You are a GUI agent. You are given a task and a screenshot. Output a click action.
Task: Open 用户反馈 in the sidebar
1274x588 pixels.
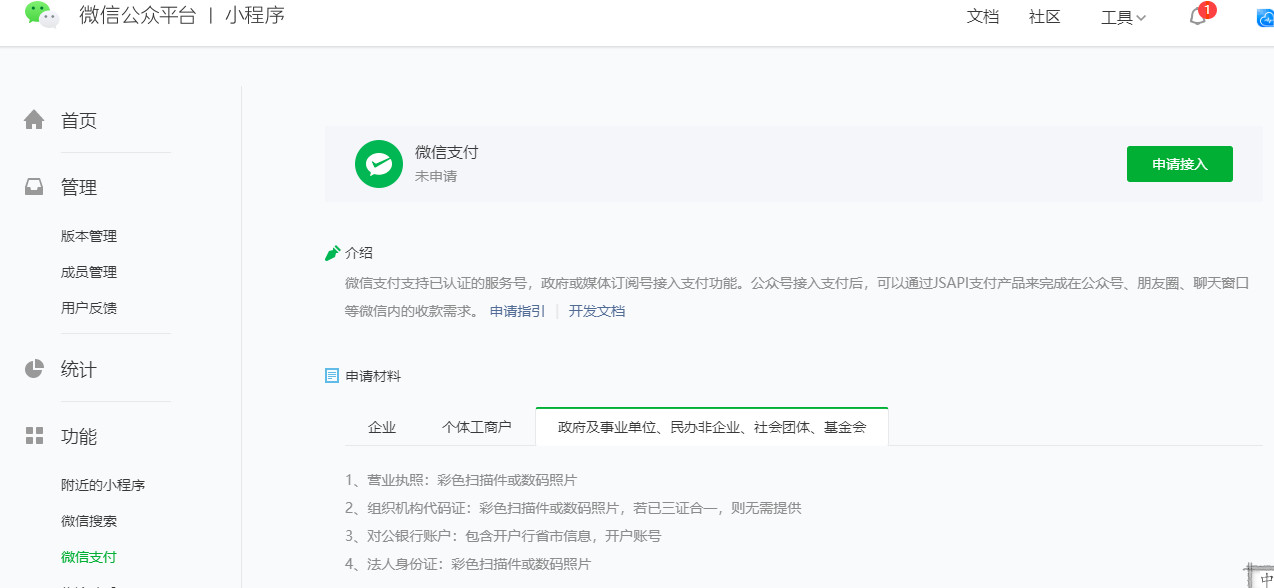89,308
